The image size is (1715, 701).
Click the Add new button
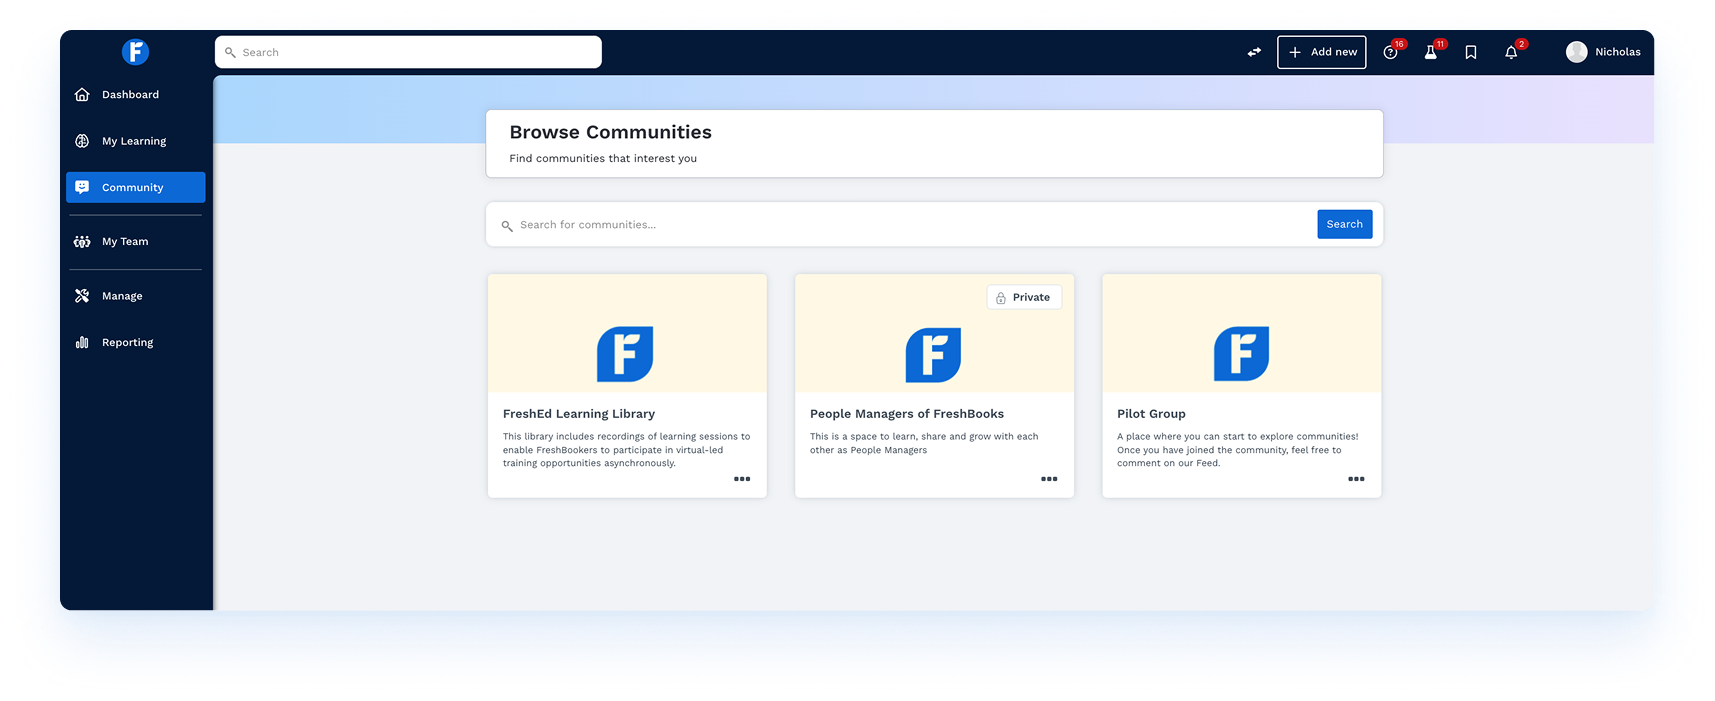1321,52
